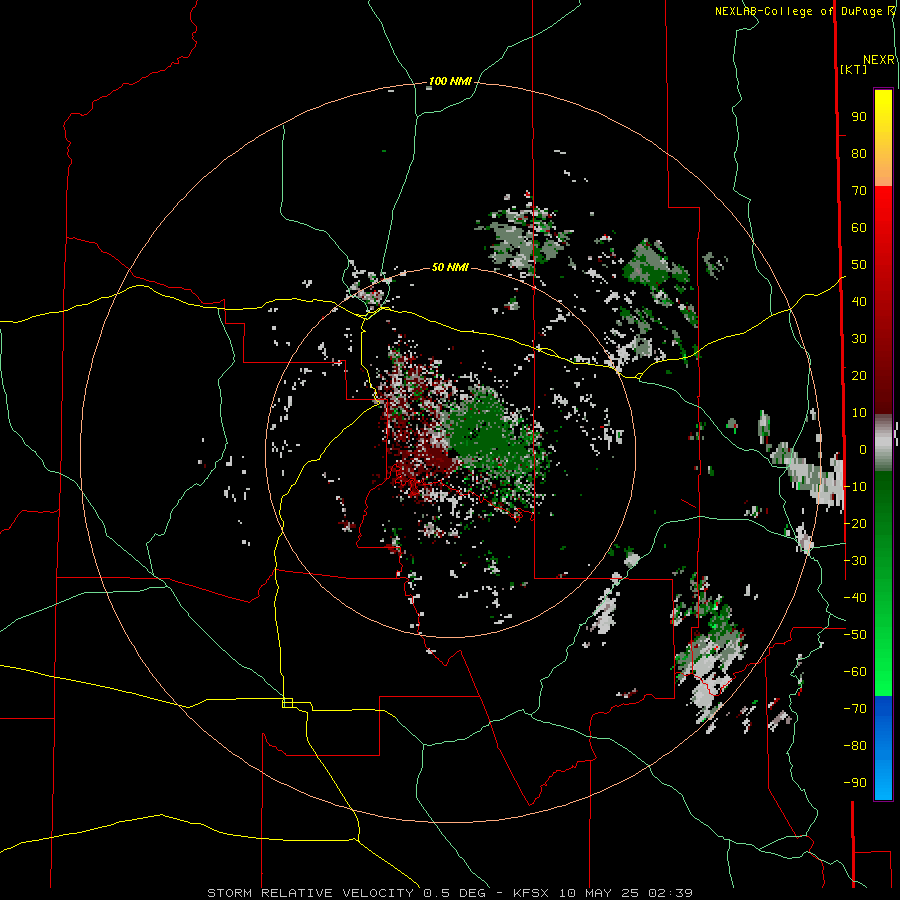
Task: Click the positive 20 value on the scale
Action: [x=859, y=376]
